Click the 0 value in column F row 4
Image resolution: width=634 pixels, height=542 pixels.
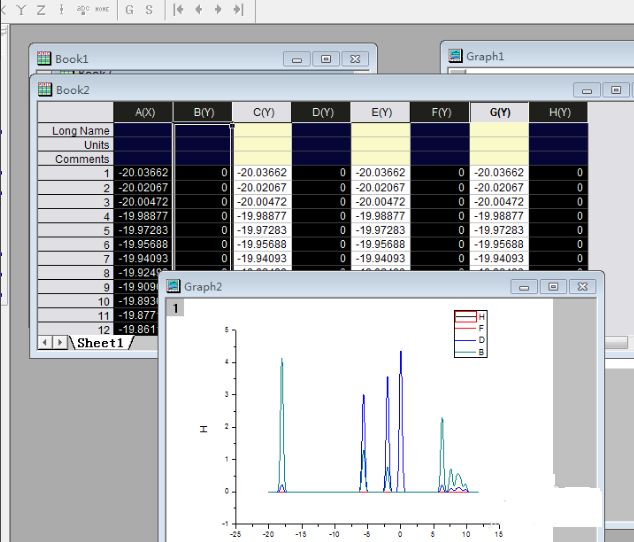point(440,216)
